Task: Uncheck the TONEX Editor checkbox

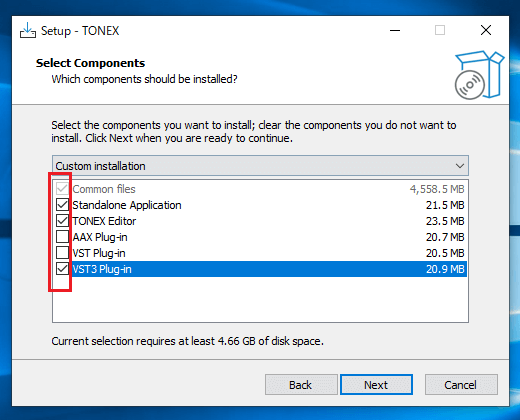Action: coord(62,221)
